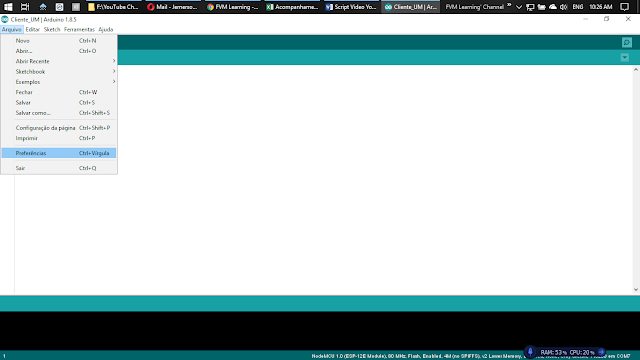Open the OneDrive cloud tray icon
This screenshot has width=640, height=360.
(x=553, y=7)
